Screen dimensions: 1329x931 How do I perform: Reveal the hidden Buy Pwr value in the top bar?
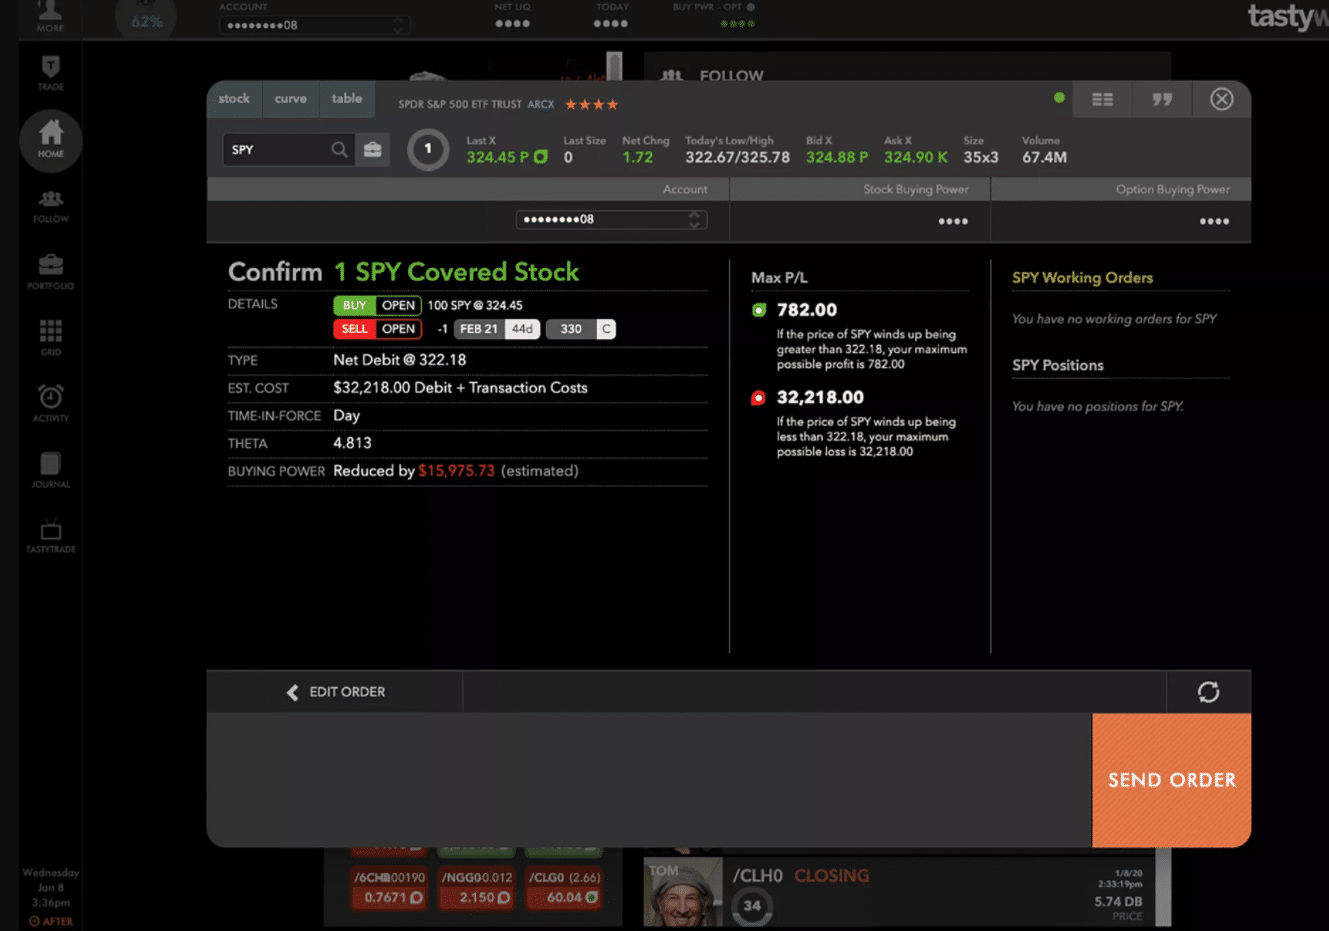click(x=737, y=24)
